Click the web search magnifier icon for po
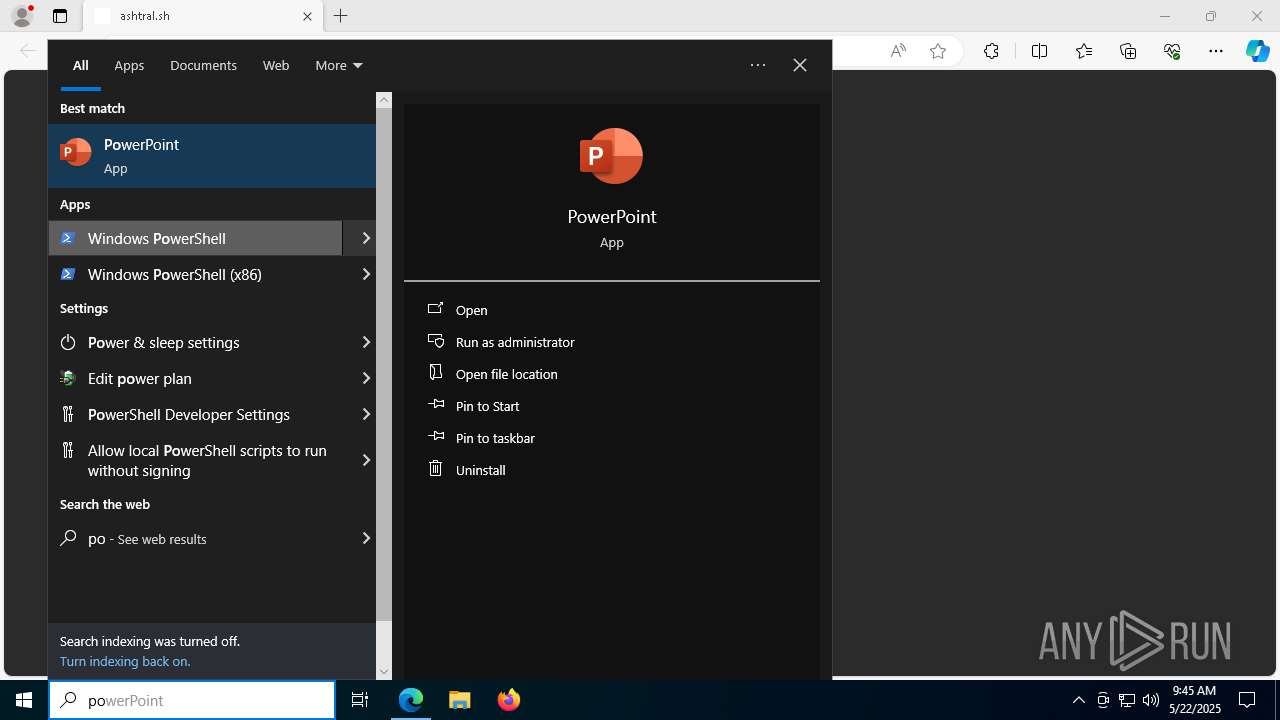This screenshot has width=1280, height=720. tap(68, 538)
